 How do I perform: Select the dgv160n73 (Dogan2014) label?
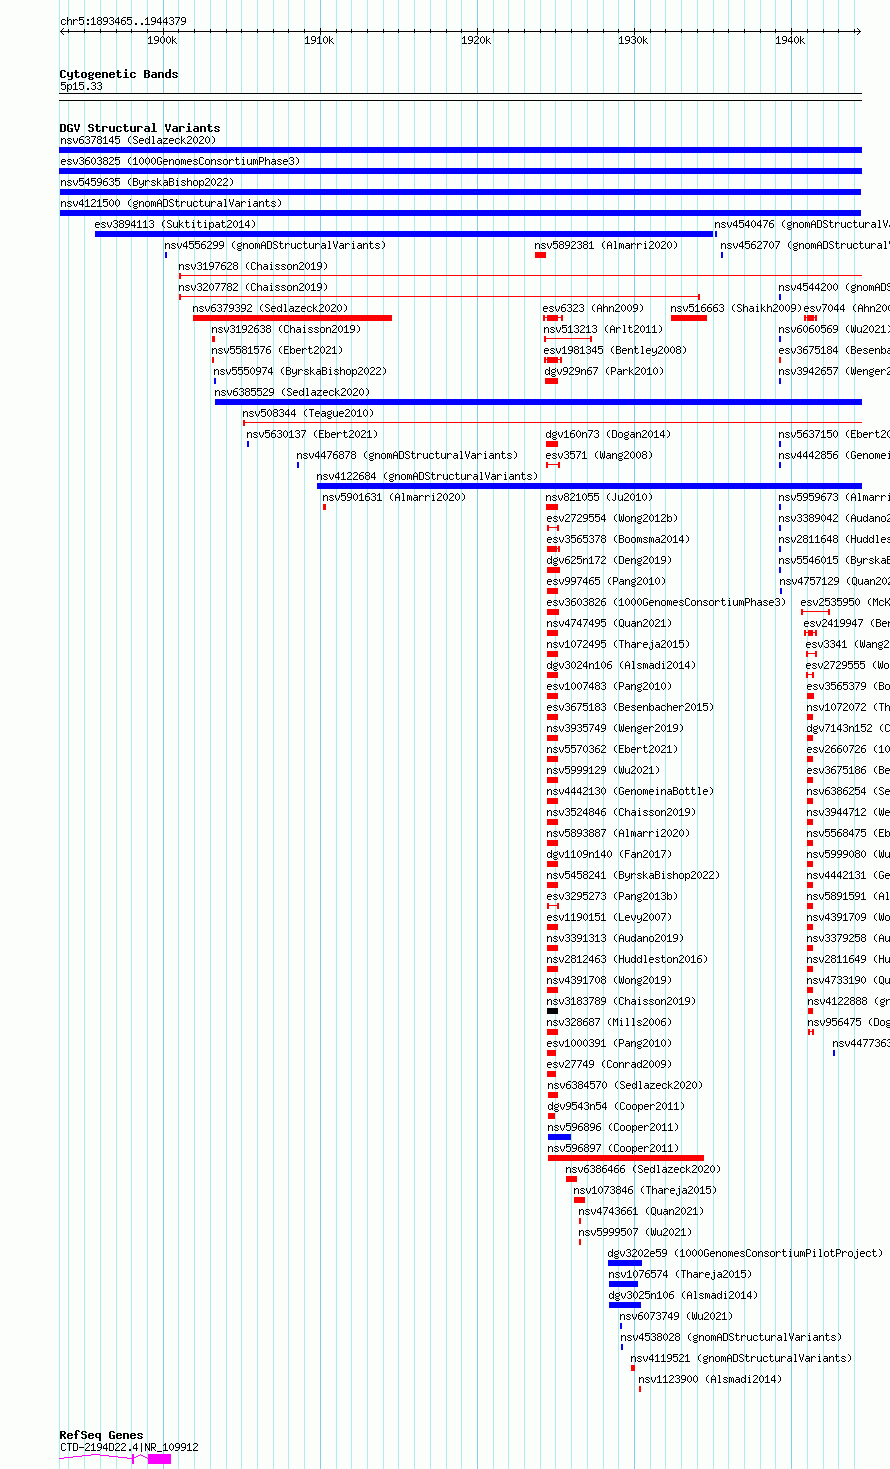coord(608,434)
